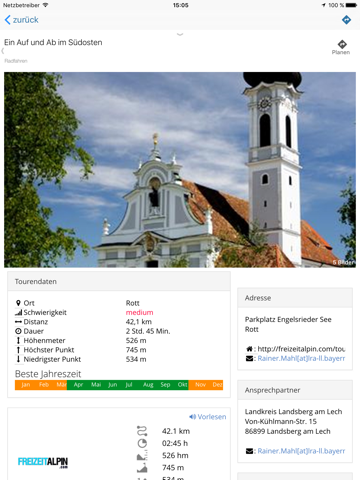Open the church photo gallery image

pyautogui.click(x=180, y=170)
